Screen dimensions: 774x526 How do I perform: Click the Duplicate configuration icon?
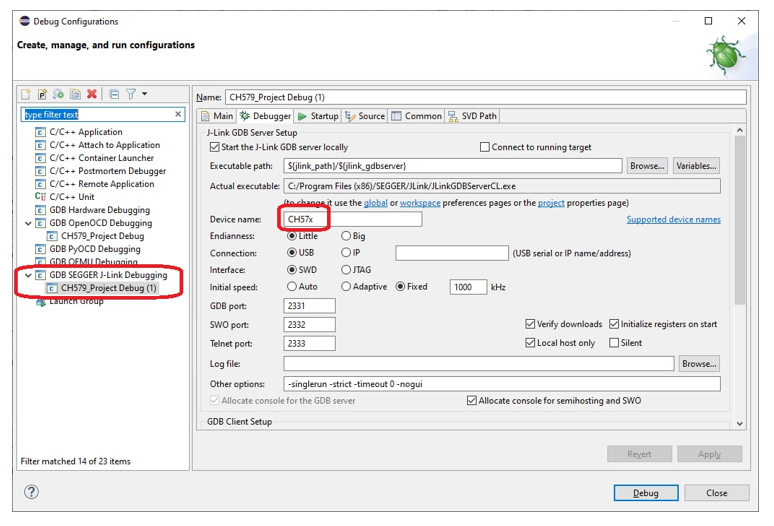pyautogui.click(x=75, y=94)
